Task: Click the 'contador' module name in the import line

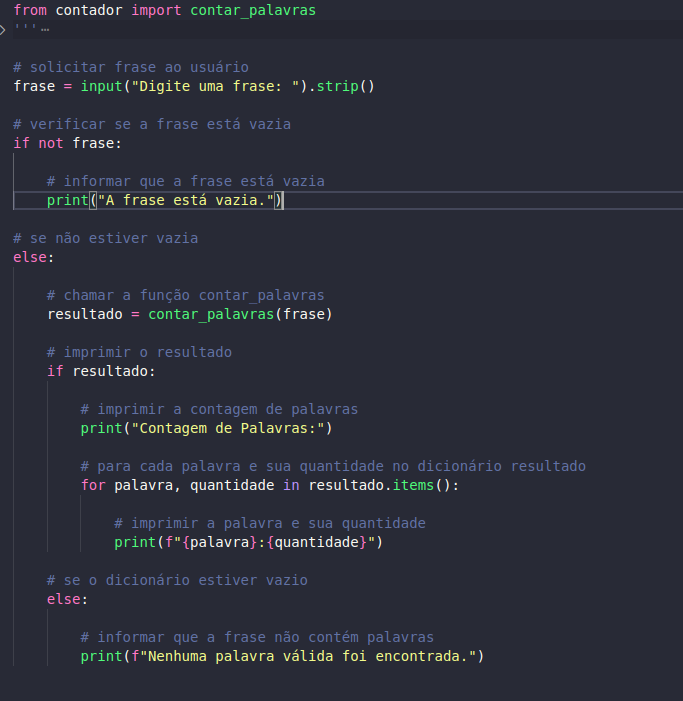Action: coord(89,10)
